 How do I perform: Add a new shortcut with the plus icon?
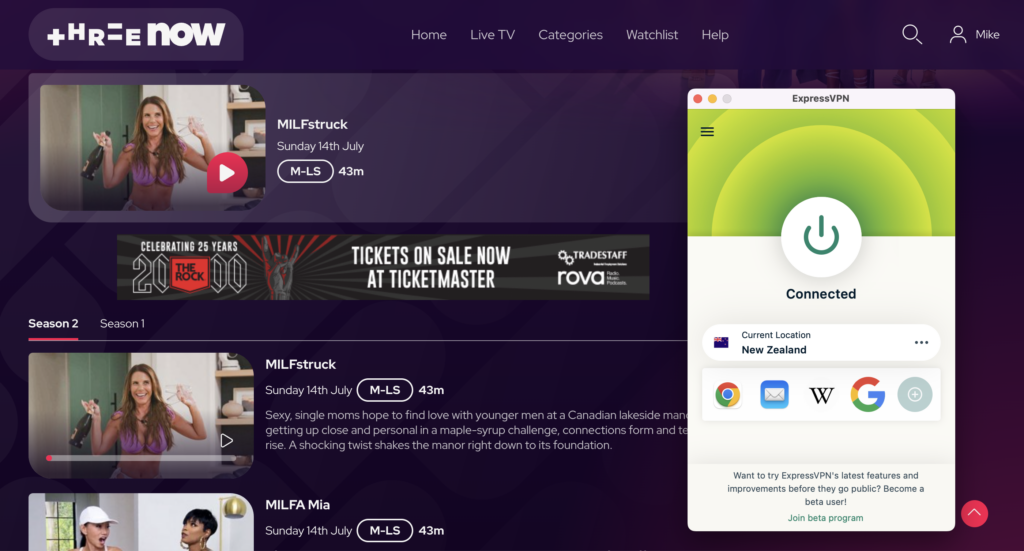point(915,394)
